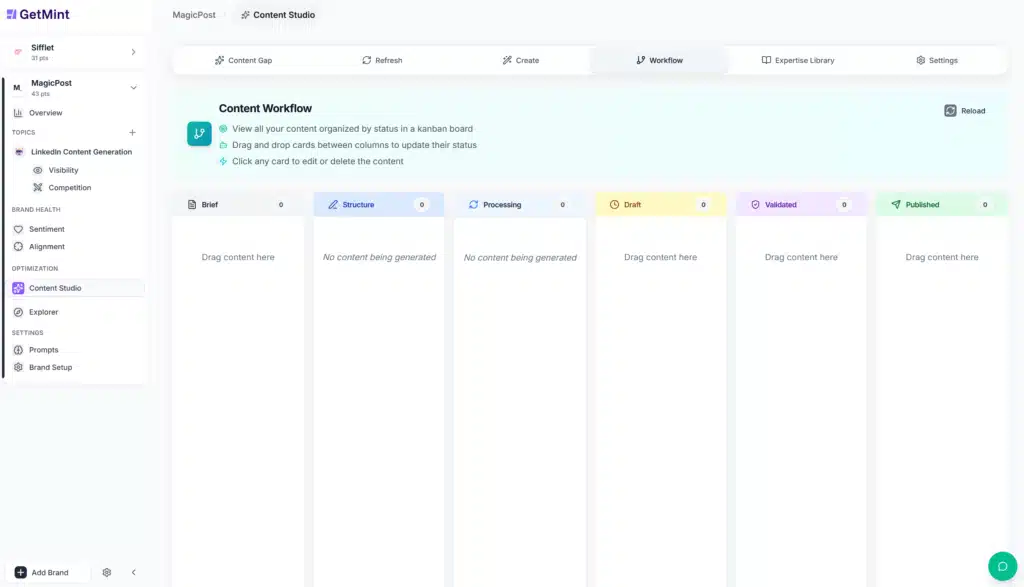Click the Content Studio breadcrumb
This screenshot has height=587, width=1024.
278,15
